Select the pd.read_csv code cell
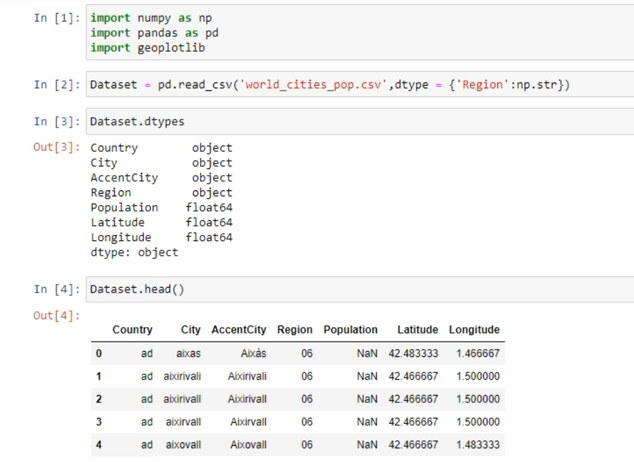Screen dimensions: 634x462 click(330, 85)
